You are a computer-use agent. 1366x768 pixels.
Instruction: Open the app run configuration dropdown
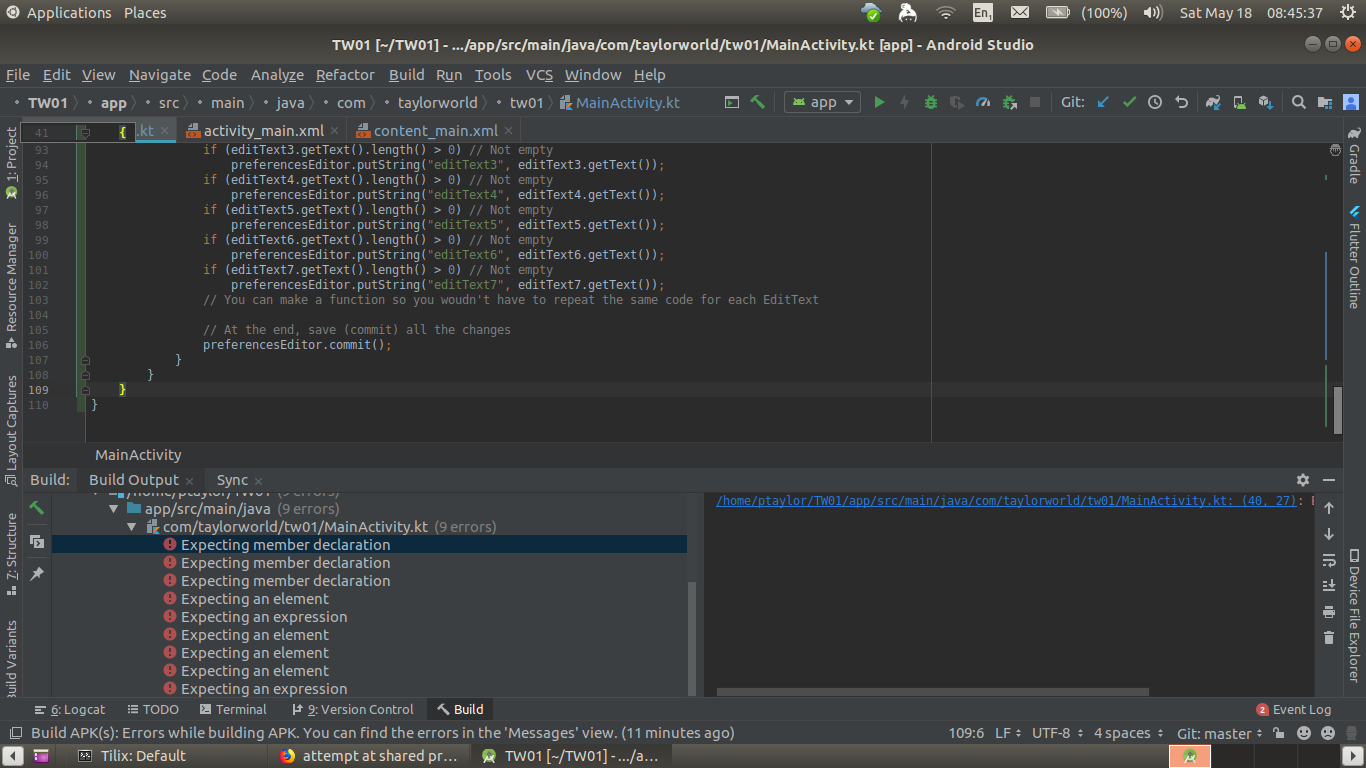(x=824, y=102)
